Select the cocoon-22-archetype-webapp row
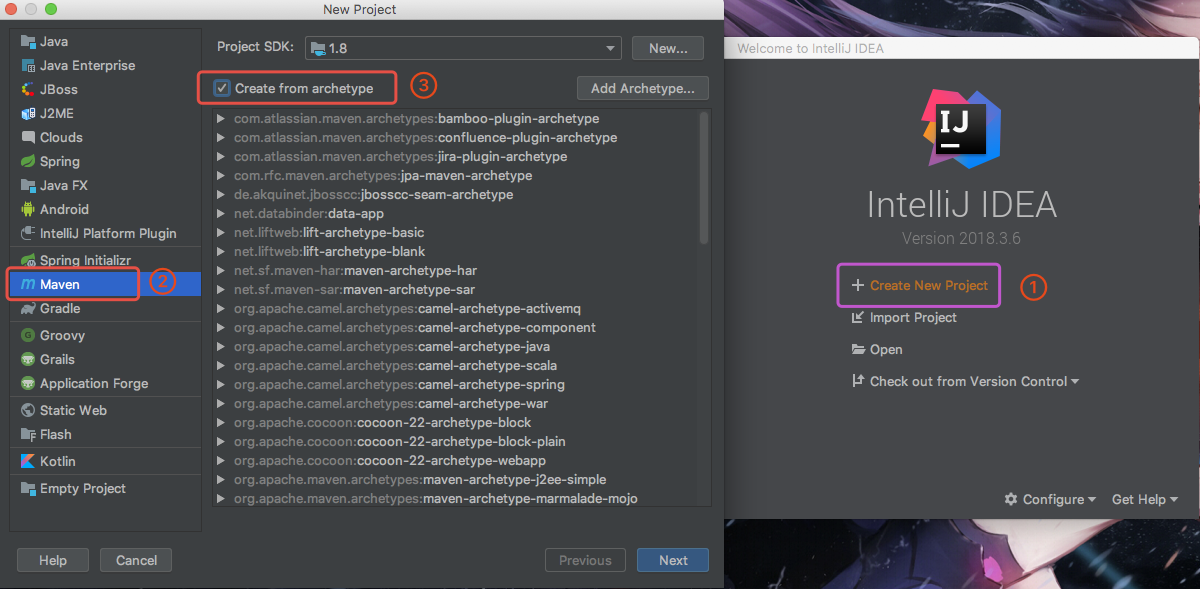Screen dimensions: 1200x589 (456, 461)
